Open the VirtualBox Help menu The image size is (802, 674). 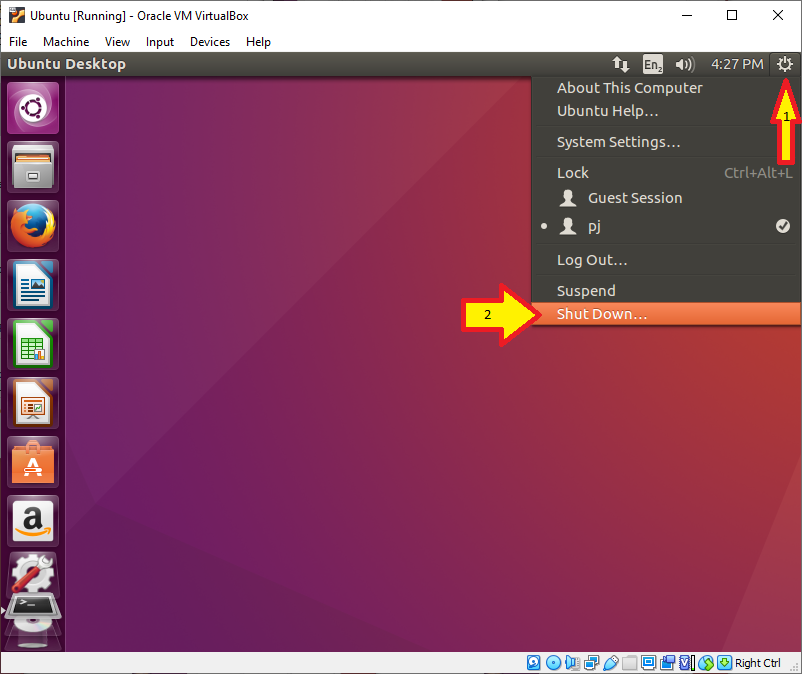[x=258, y=42]
